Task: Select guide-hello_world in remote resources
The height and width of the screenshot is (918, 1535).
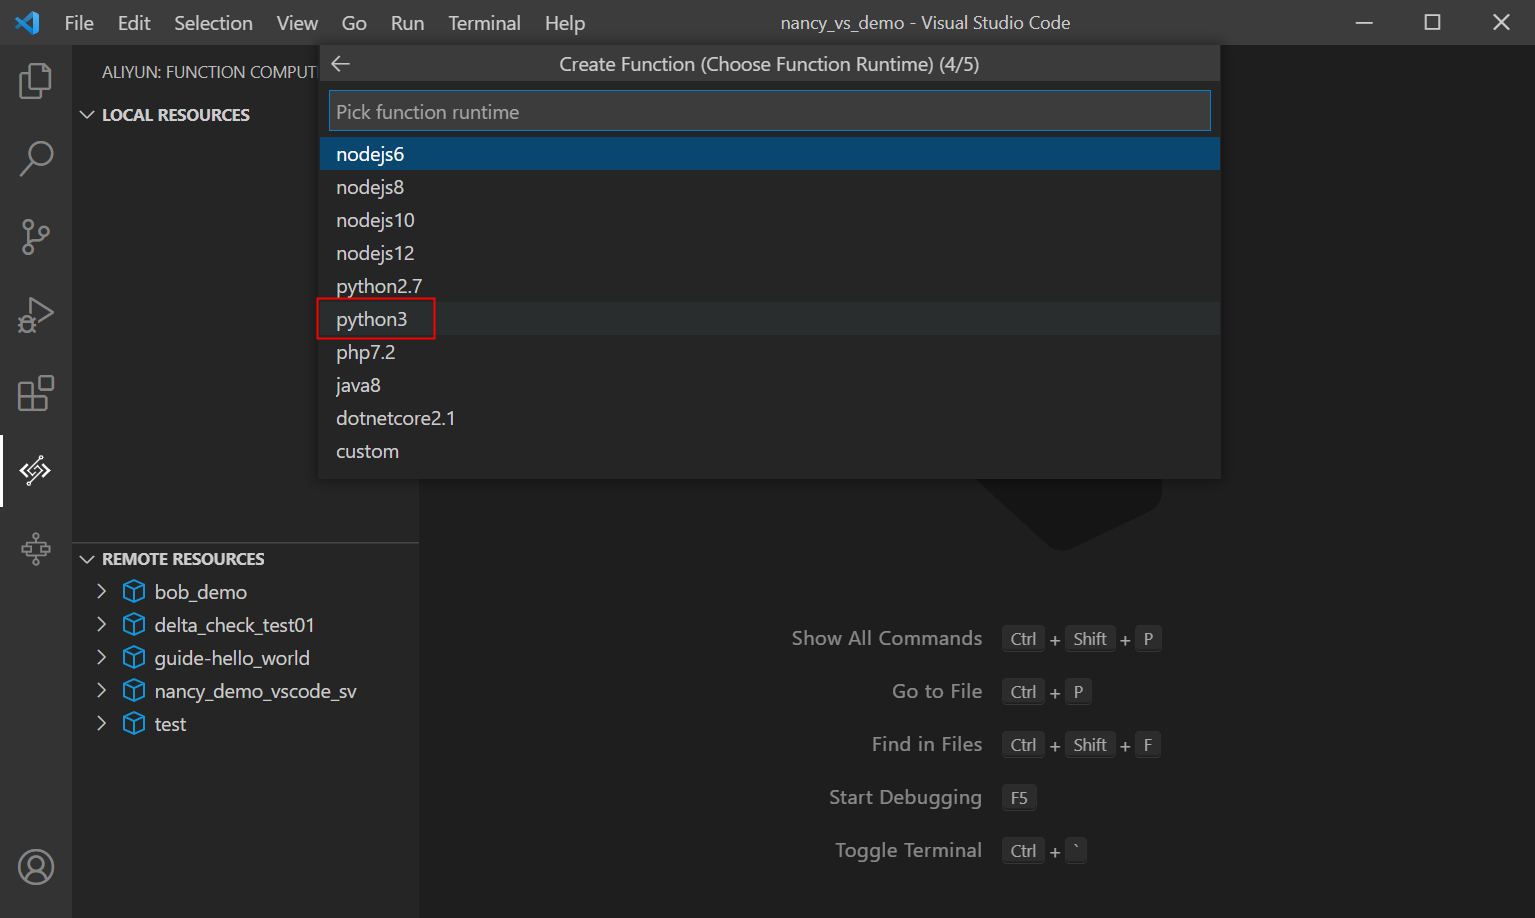Action: pos(232,658)
